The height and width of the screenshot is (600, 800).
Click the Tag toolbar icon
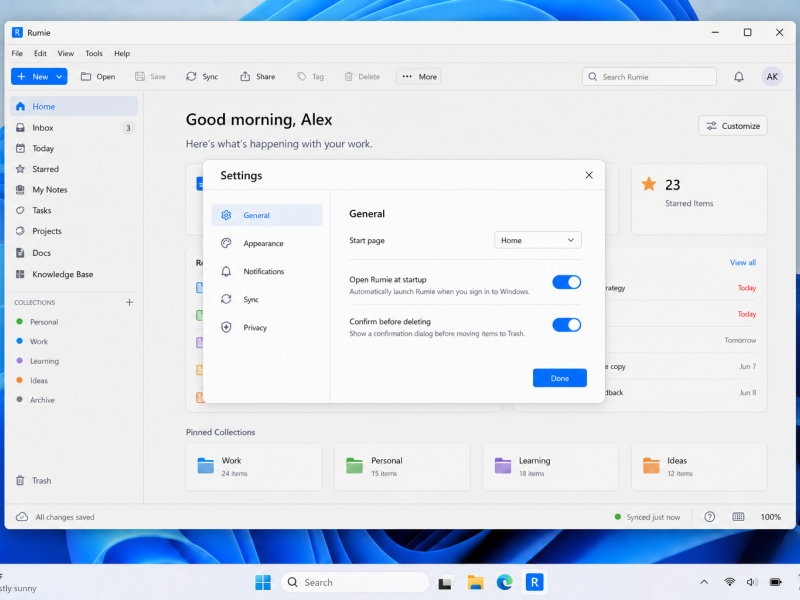[x=302, y=77]
